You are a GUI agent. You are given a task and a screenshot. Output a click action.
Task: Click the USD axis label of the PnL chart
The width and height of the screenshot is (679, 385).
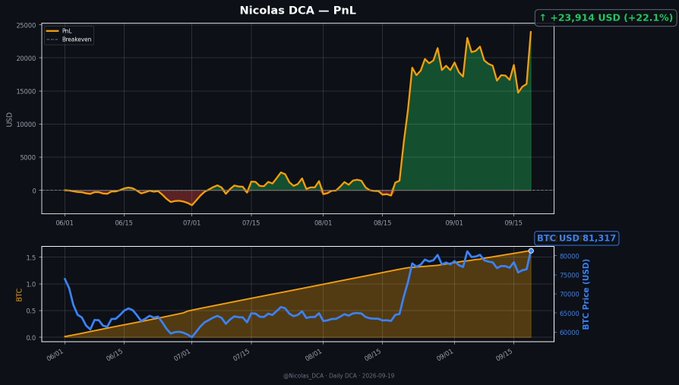pos(10,120)
